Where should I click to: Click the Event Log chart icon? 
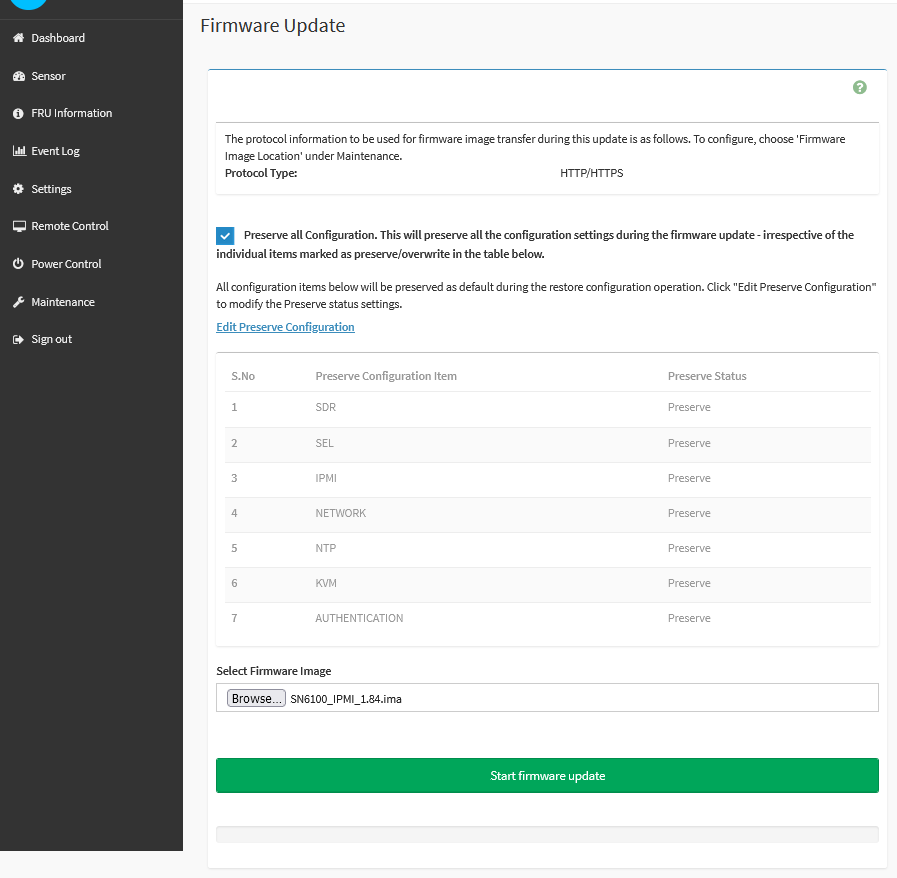pos(18,151)
